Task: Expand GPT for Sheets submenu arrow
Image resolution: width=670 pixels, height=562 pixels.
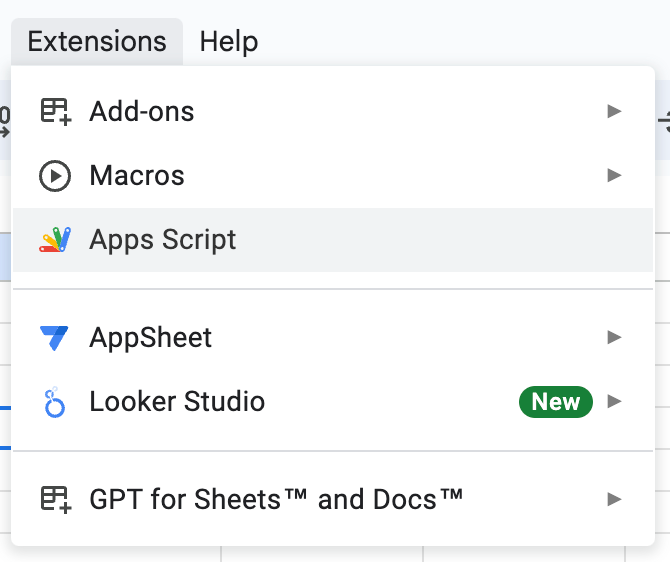Action: 614,498
